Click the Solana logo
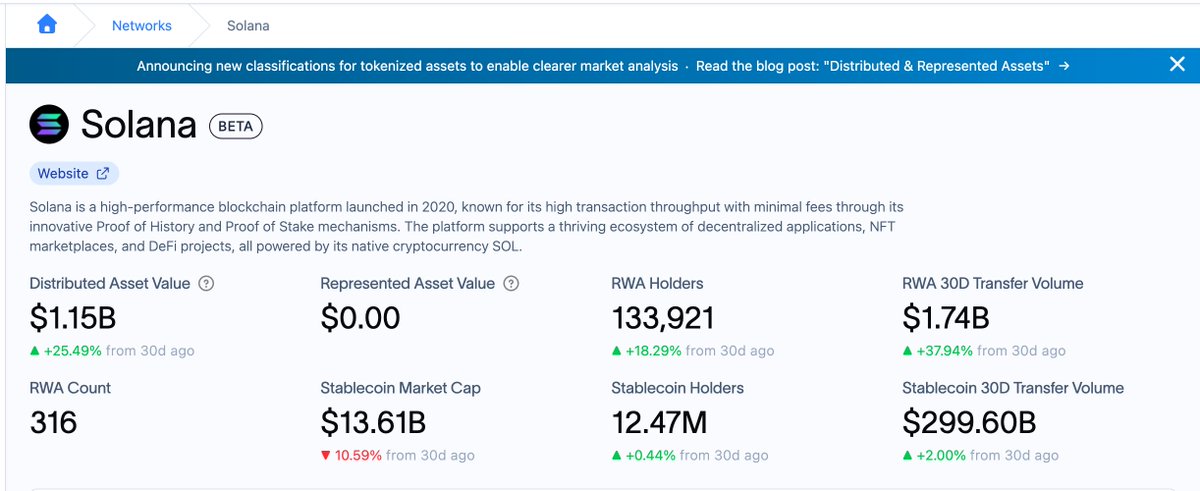The height and width of the screenshot is (491, 1200). [x=50, y=126]
